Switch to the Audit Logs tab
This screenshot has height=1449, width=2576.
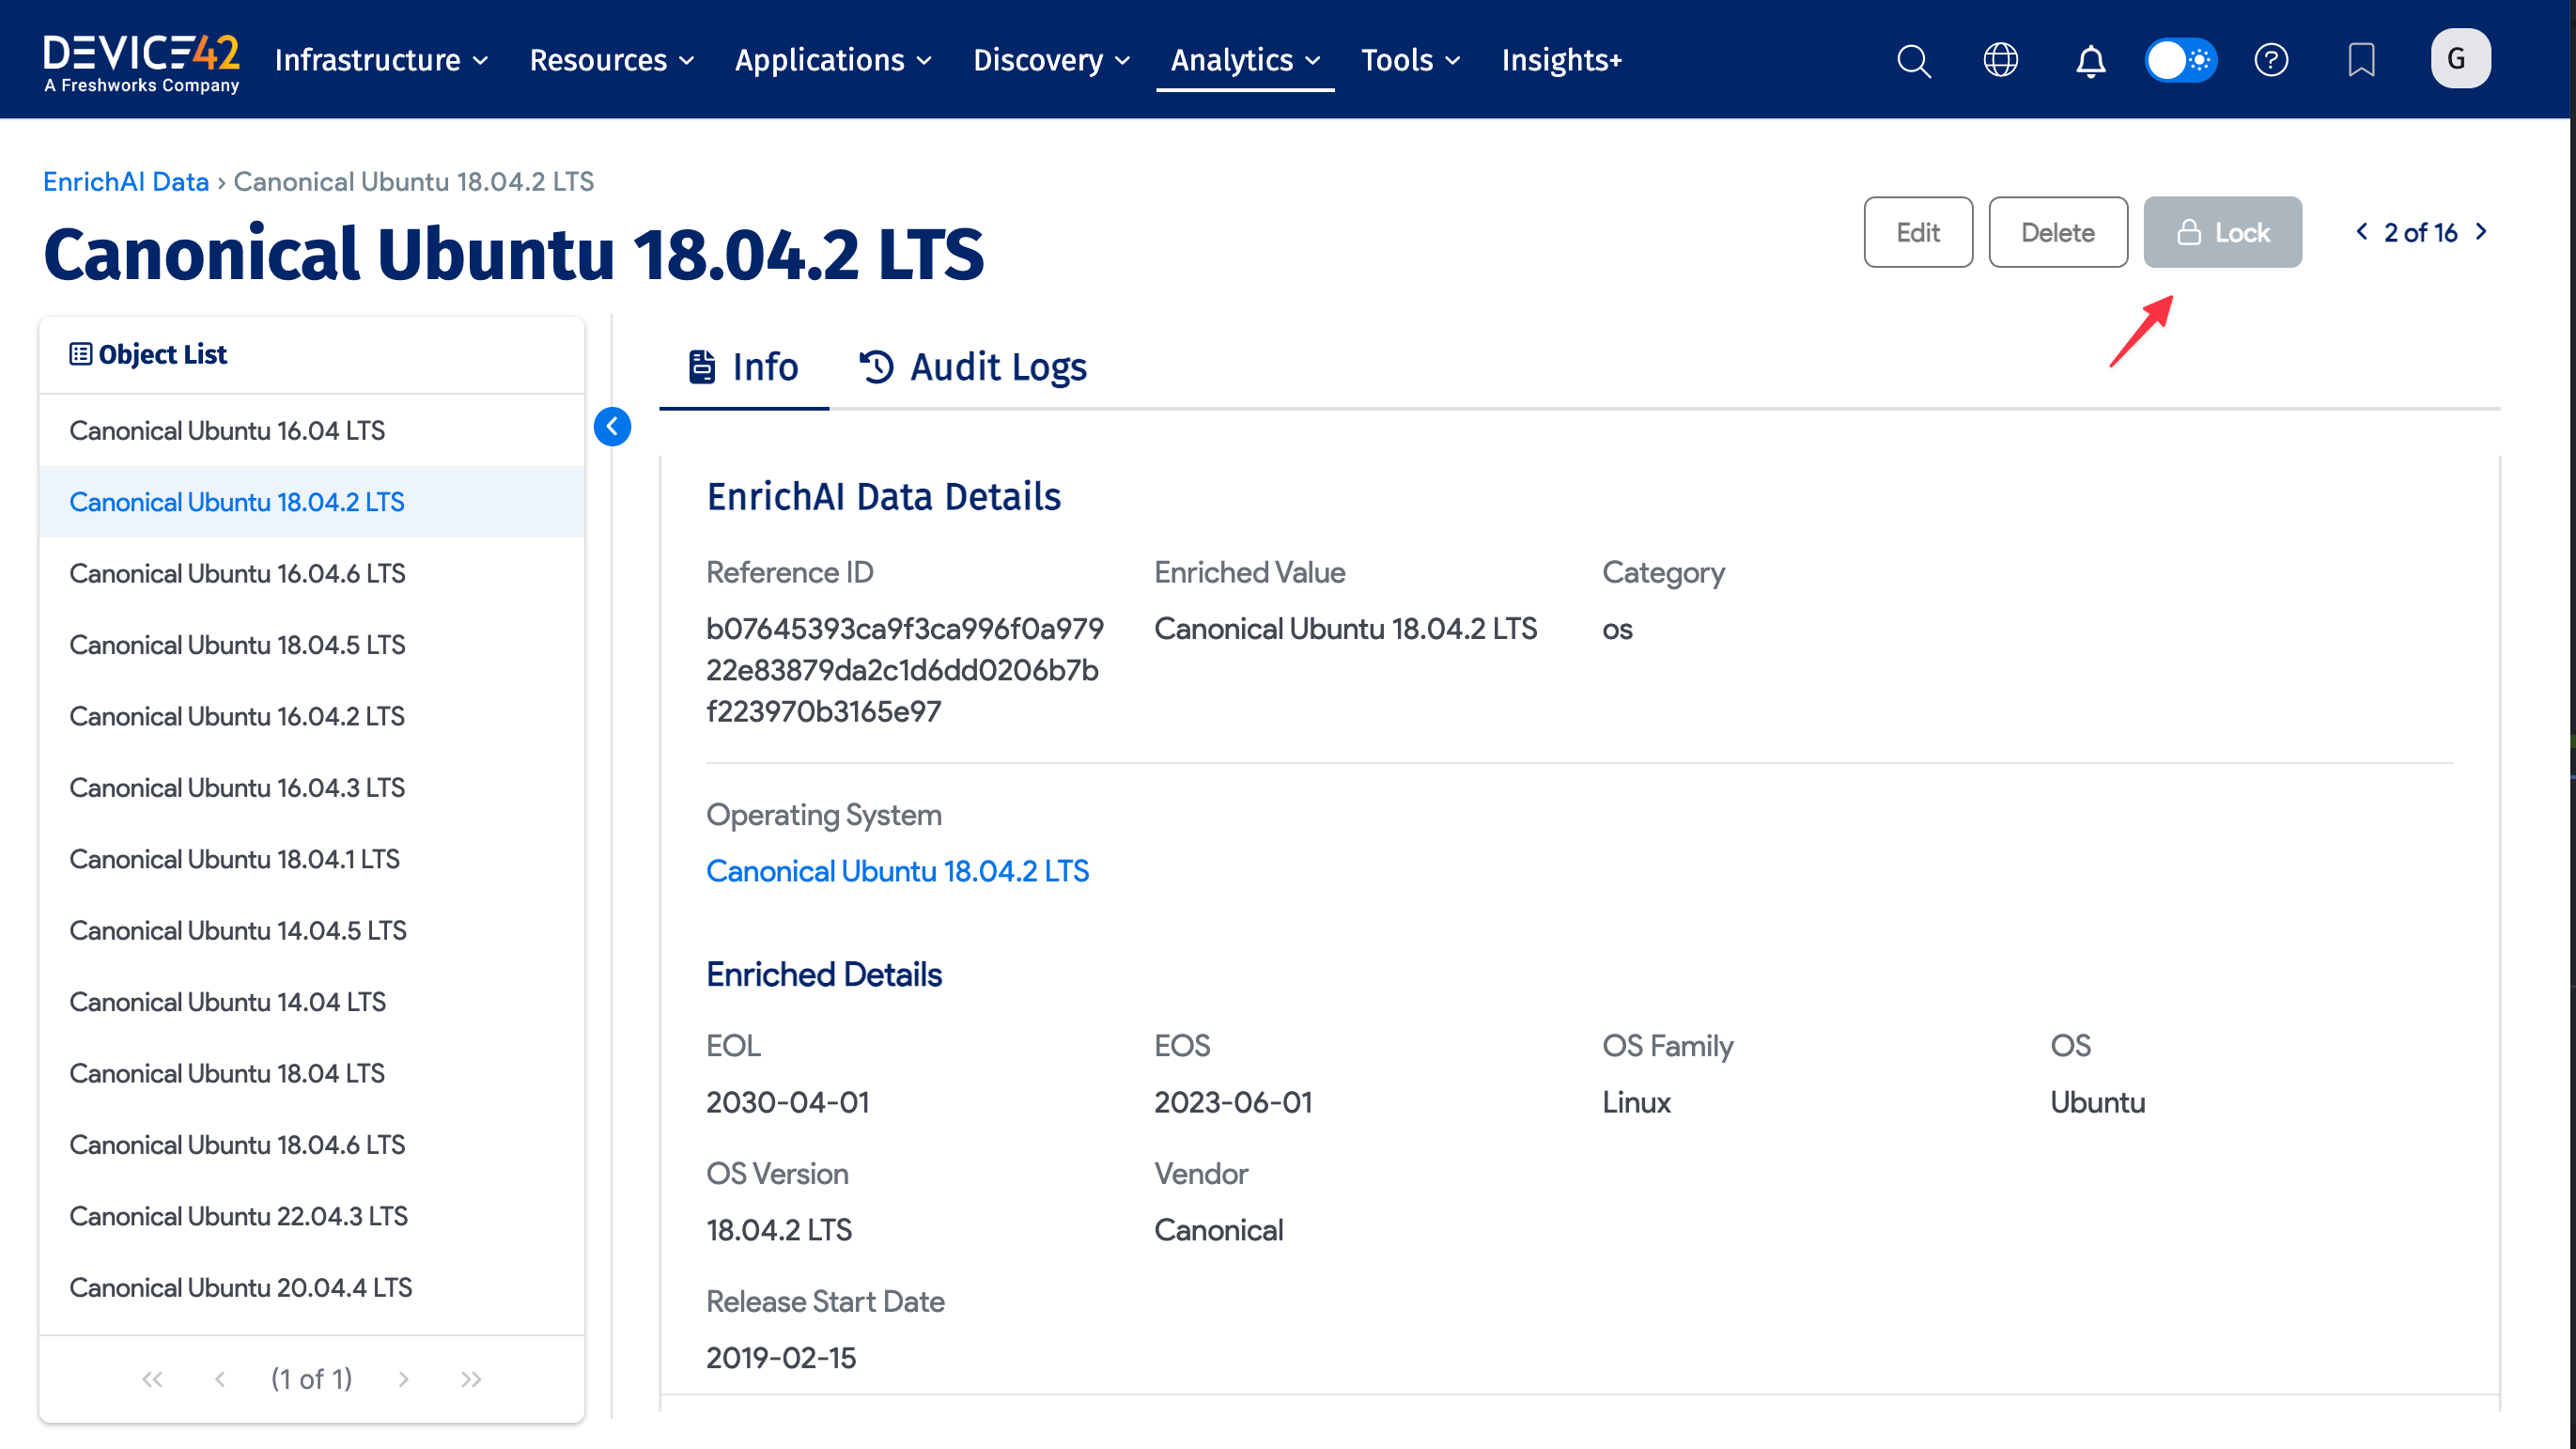(x=973, y=367)
